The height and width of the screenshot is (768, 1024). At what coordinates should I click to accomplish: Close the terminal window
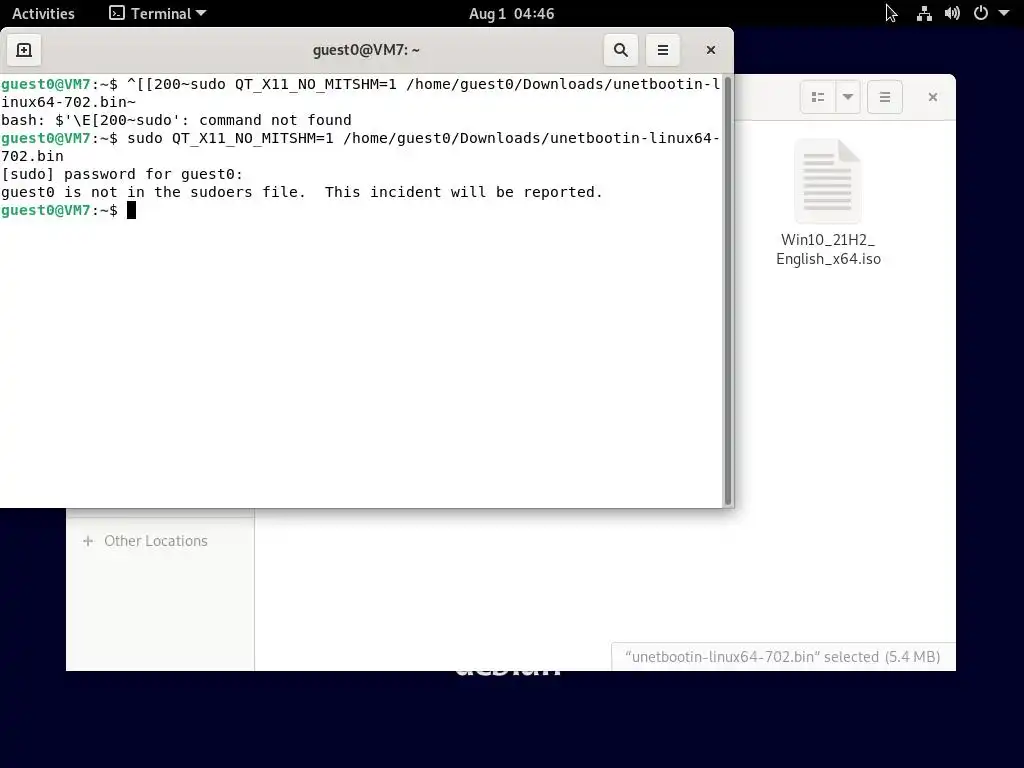point(711,50)
